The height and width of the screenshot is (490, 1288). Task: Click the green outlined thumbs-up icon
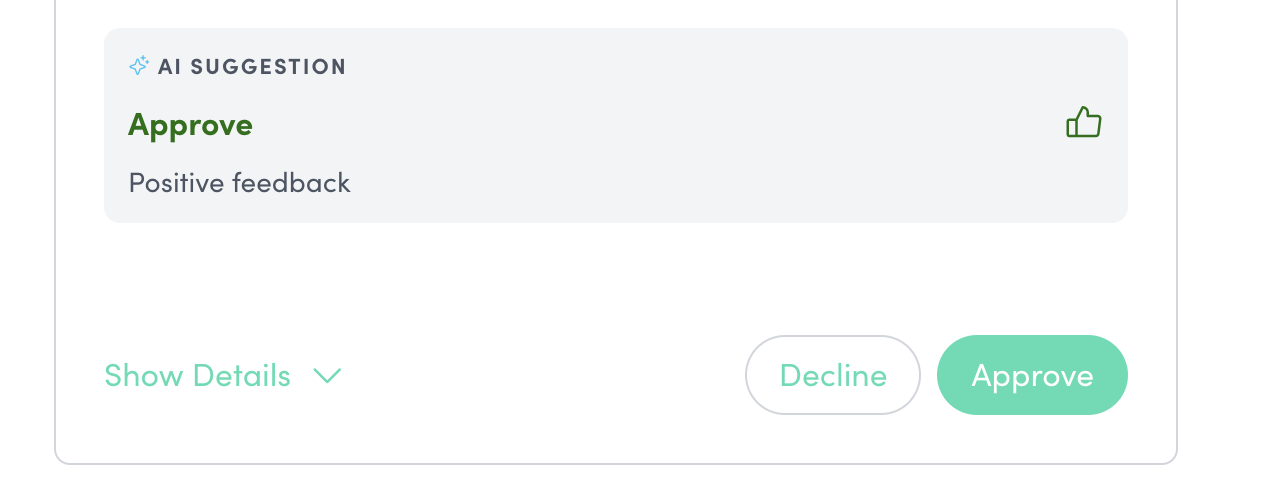point(1083,124)
